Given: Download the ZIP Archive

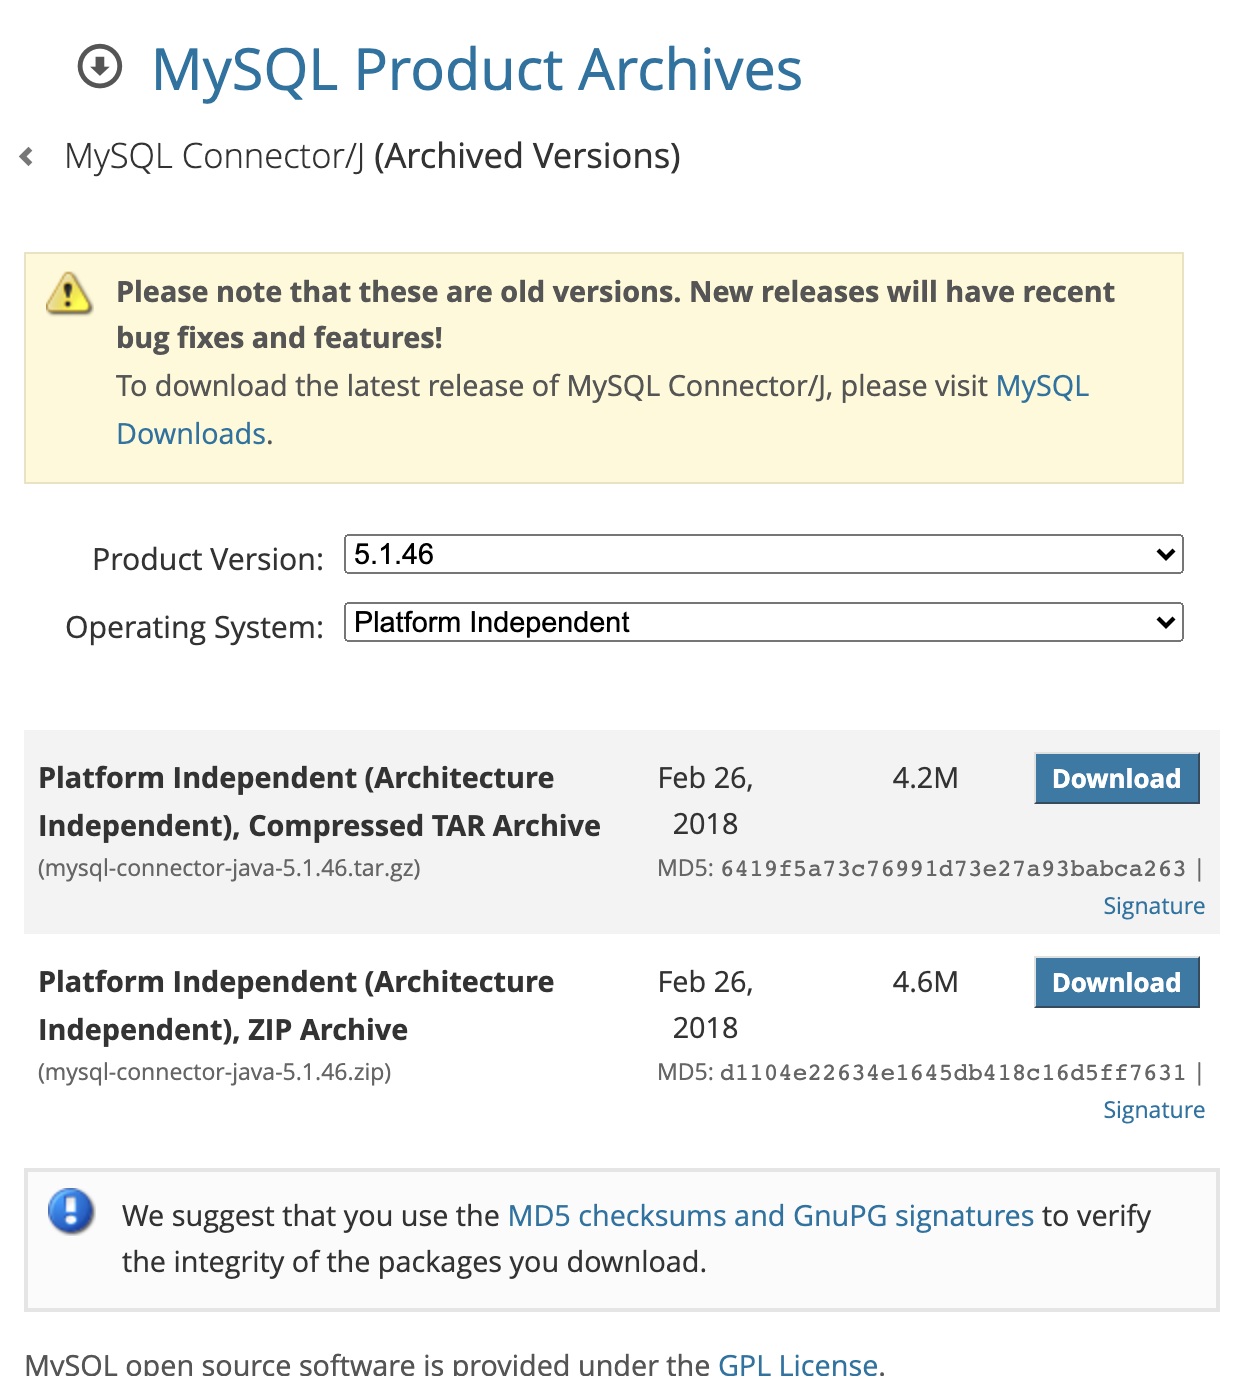Looking at the screenshot, I should click(1116, 982).
